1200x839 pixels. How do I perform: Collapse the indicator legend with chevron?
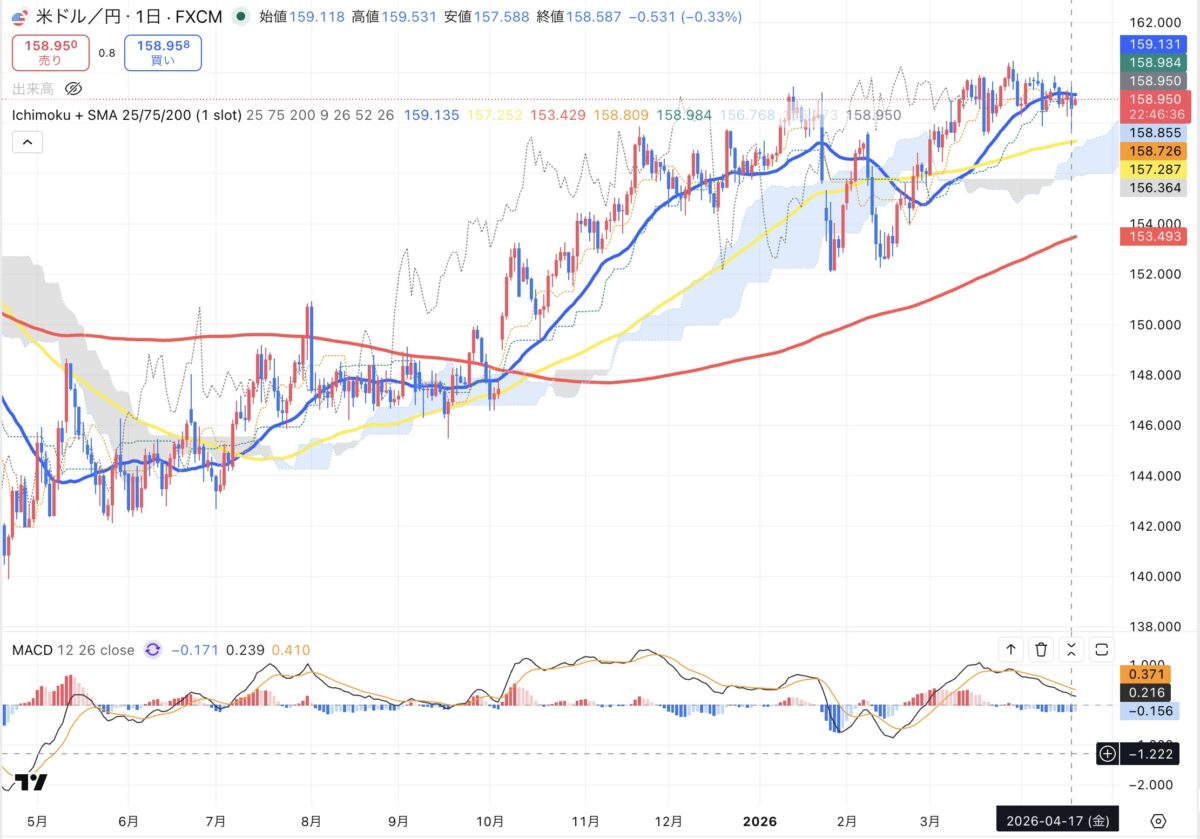pos(27,143)
